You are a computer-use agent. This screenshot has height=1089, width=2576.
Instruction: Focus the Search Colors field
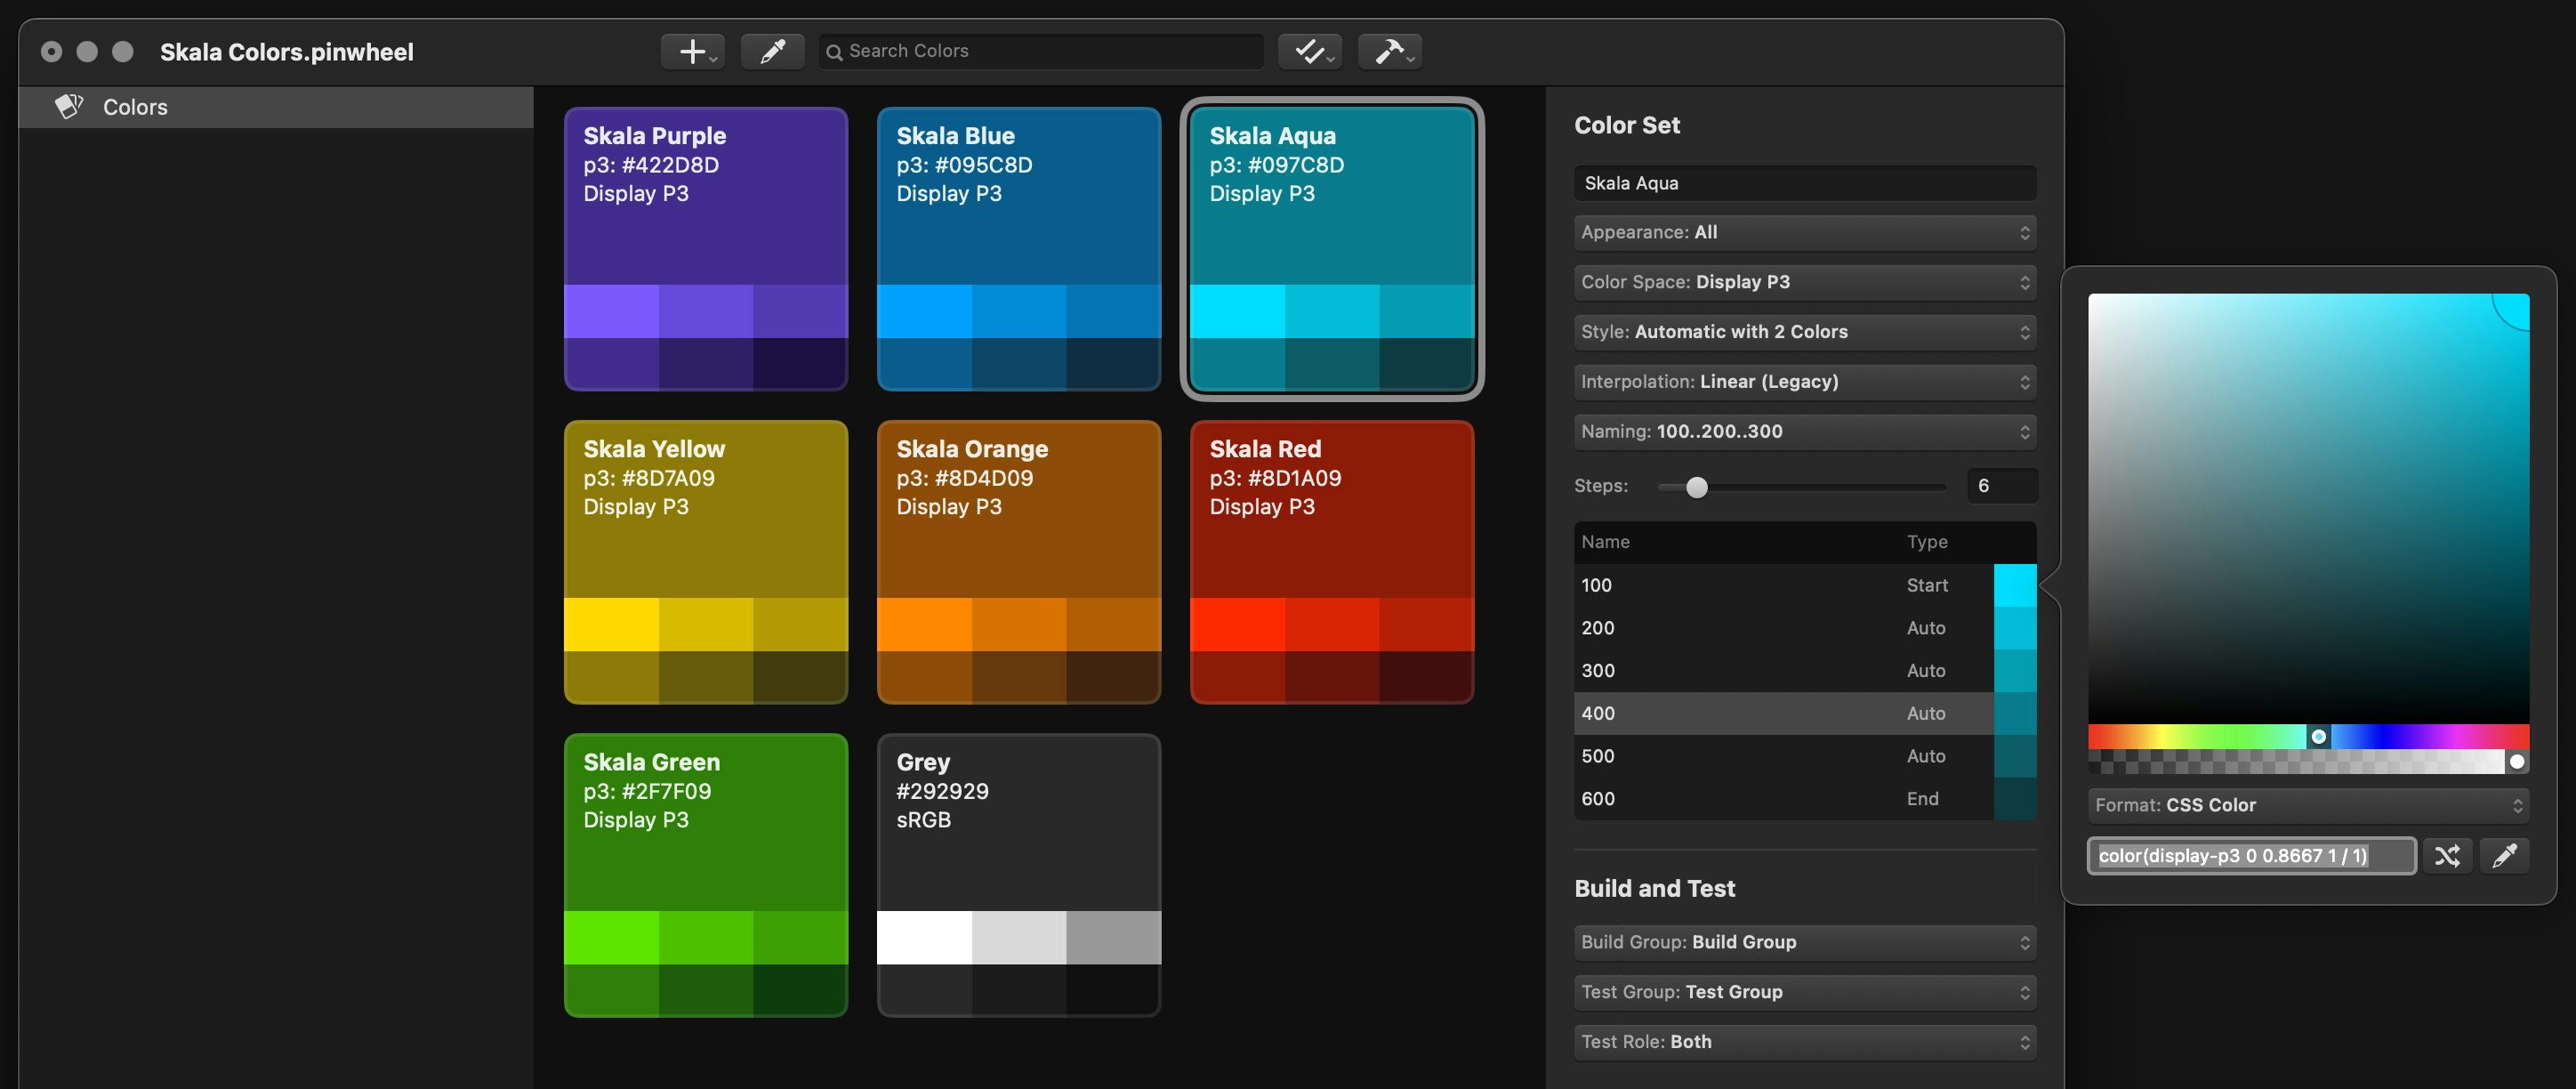pos(1041,51)
